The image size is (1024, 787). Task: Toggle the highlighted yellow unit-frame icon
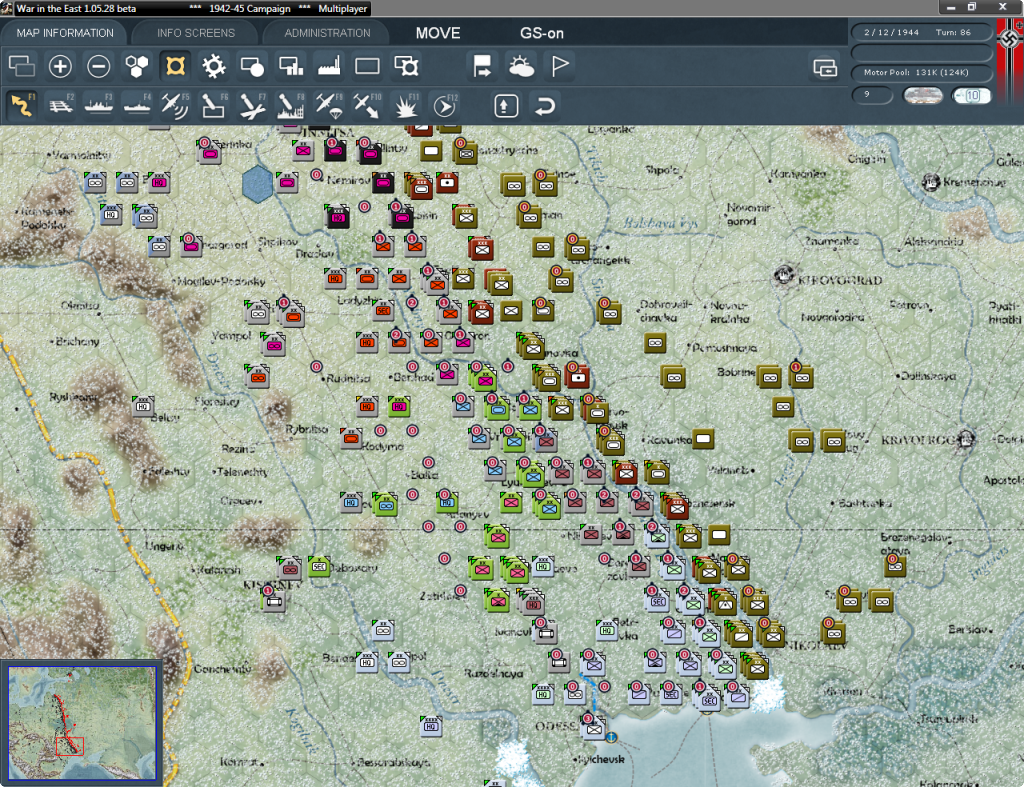pyautogui.click(x=175, y=66)
